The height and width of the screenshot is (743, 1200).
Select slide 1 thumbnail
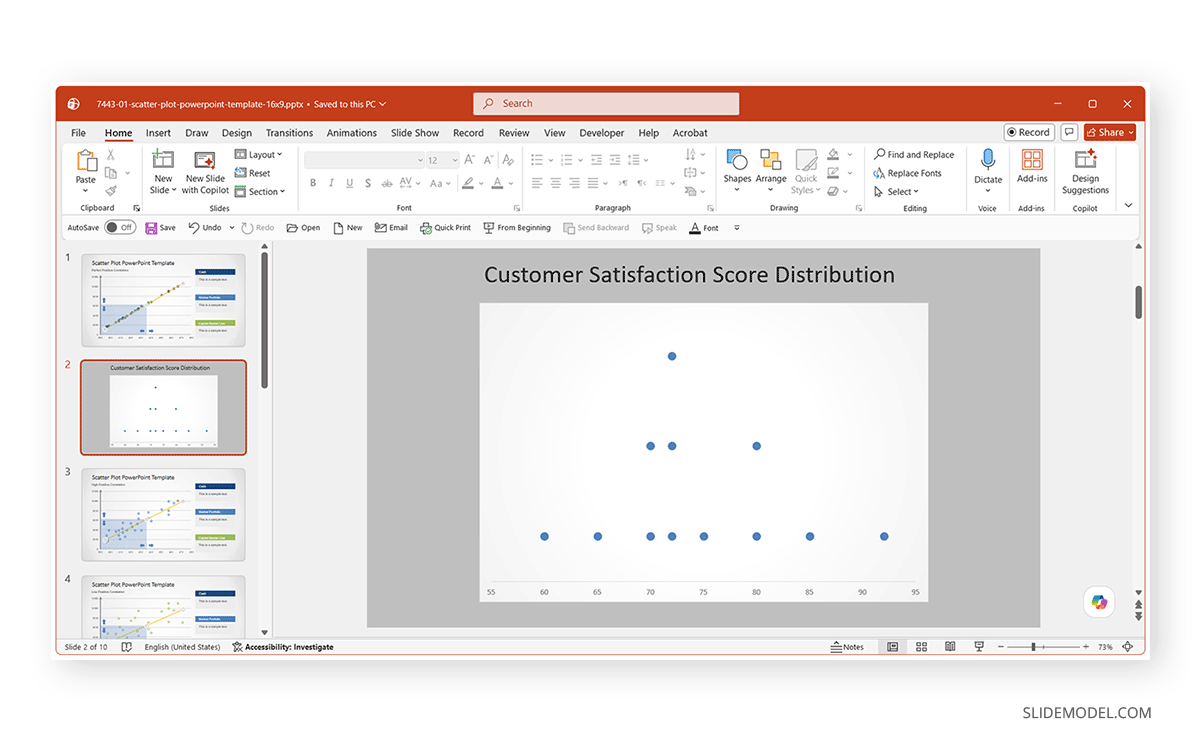point(163,300)
